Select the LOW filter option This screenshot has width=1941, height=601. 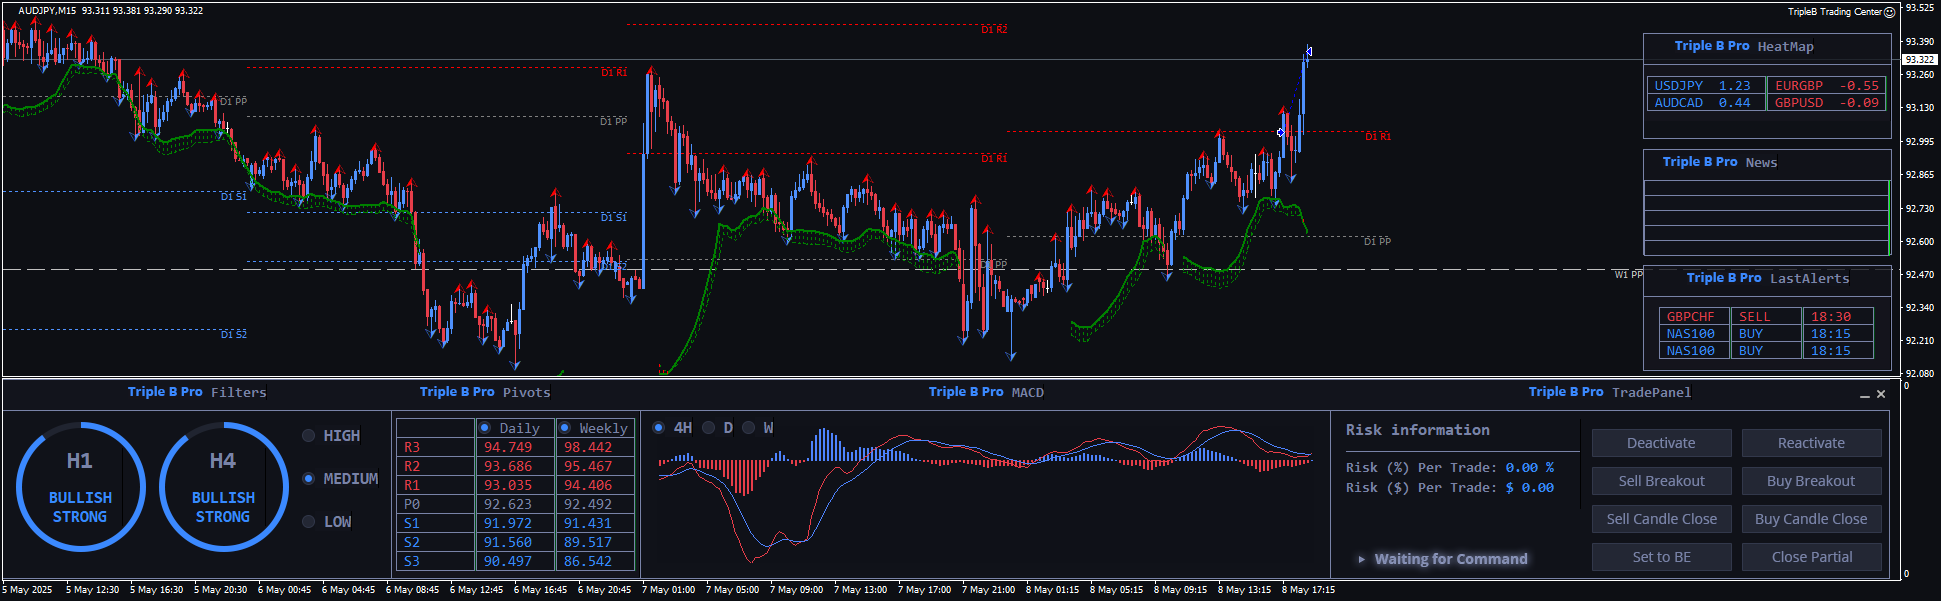[309, 522]
